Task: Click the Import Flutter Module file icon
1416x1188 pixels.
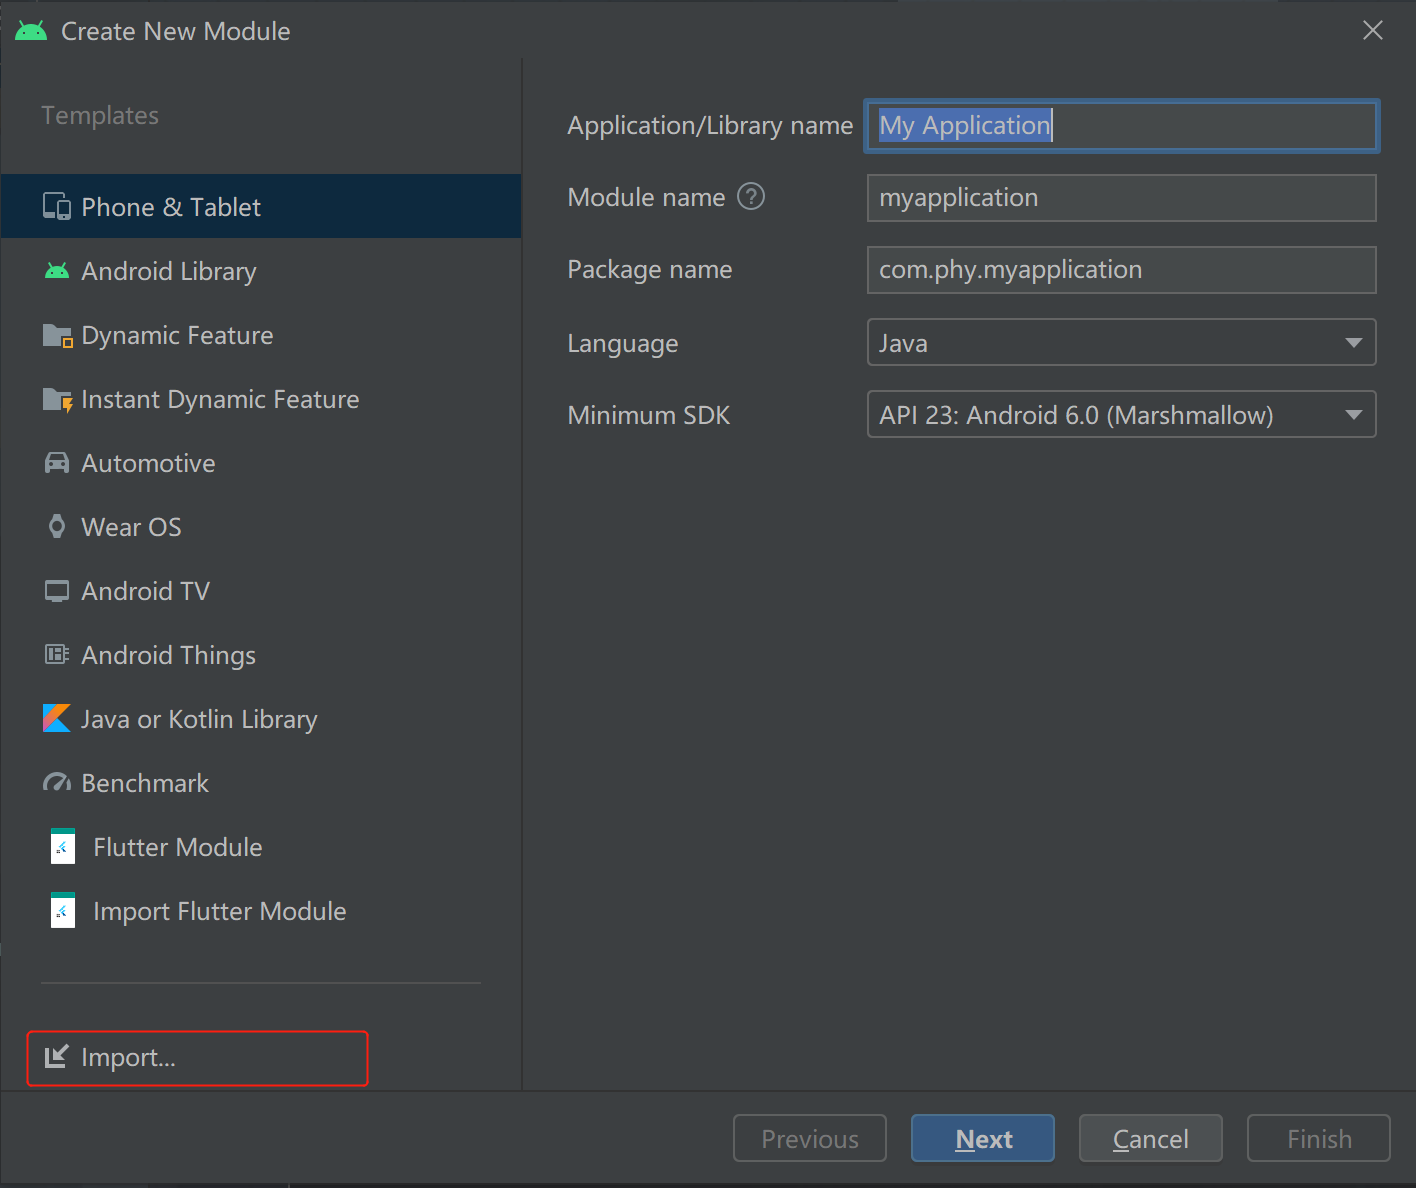Action: pyautogui.click(x=63, y=910)
